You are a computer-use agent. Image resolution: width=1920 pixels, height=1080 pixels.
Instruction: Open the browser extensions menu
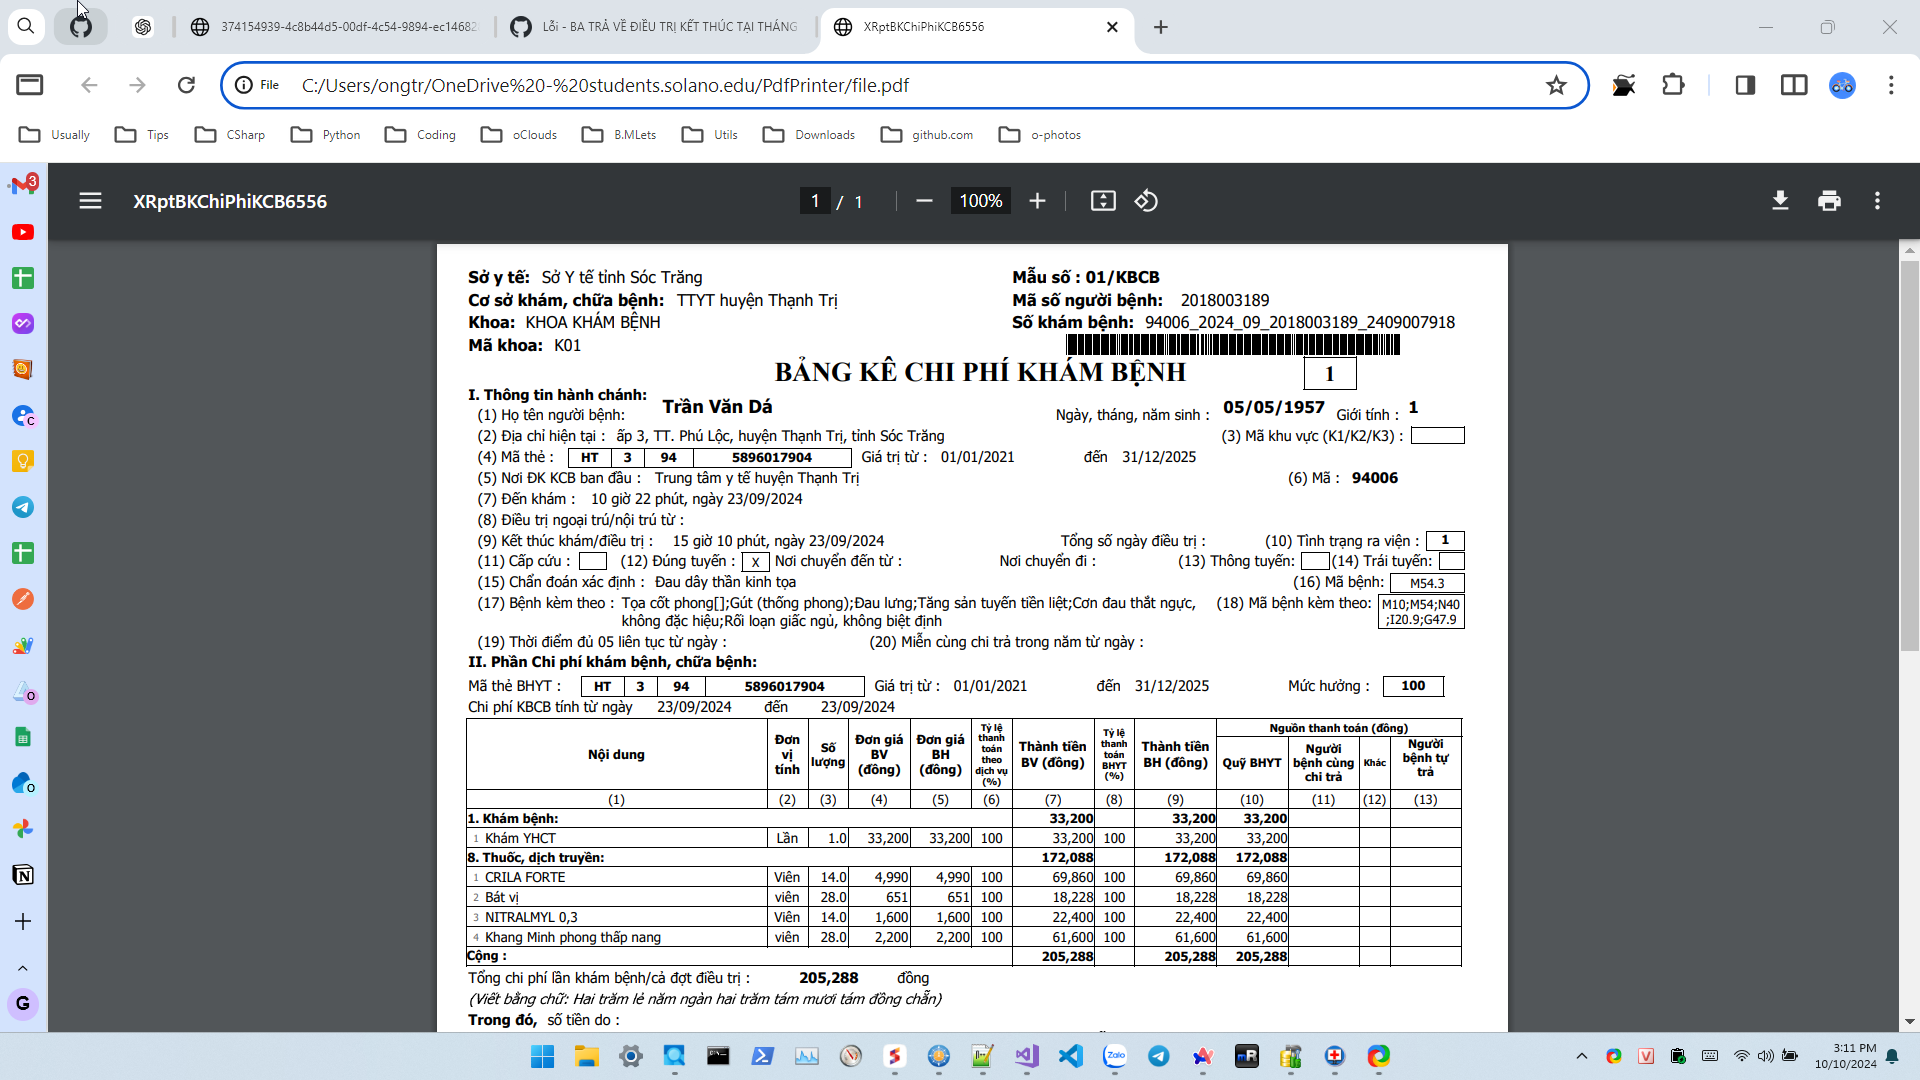[x=1673, y=85]
